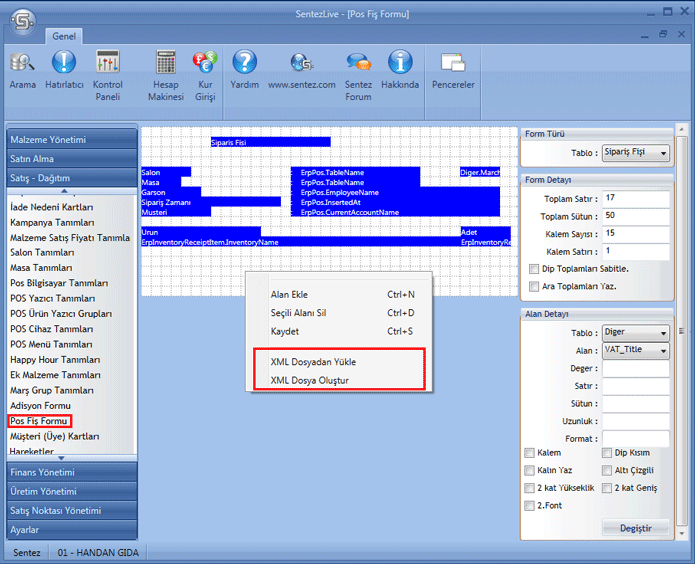
Task: Show the Hakkında about dialog
Action: pyautogui.click(x=400, y=69)
